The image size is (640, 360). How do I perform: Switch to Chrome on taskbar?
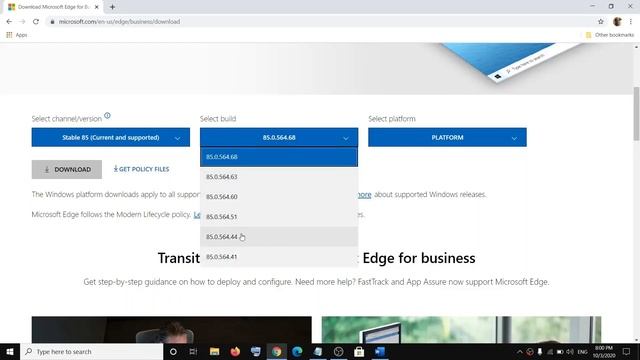276,351
